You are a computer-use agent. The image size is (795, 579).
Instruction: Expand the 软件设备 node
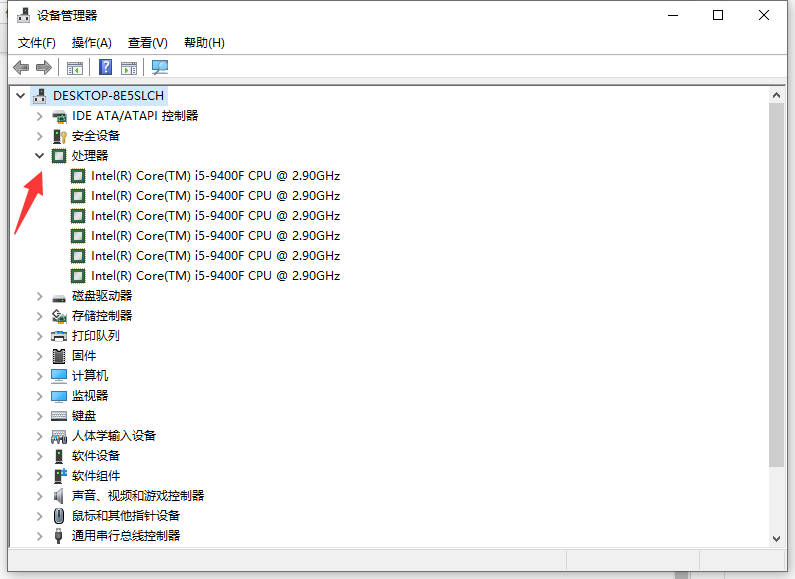tap(40, 456)
